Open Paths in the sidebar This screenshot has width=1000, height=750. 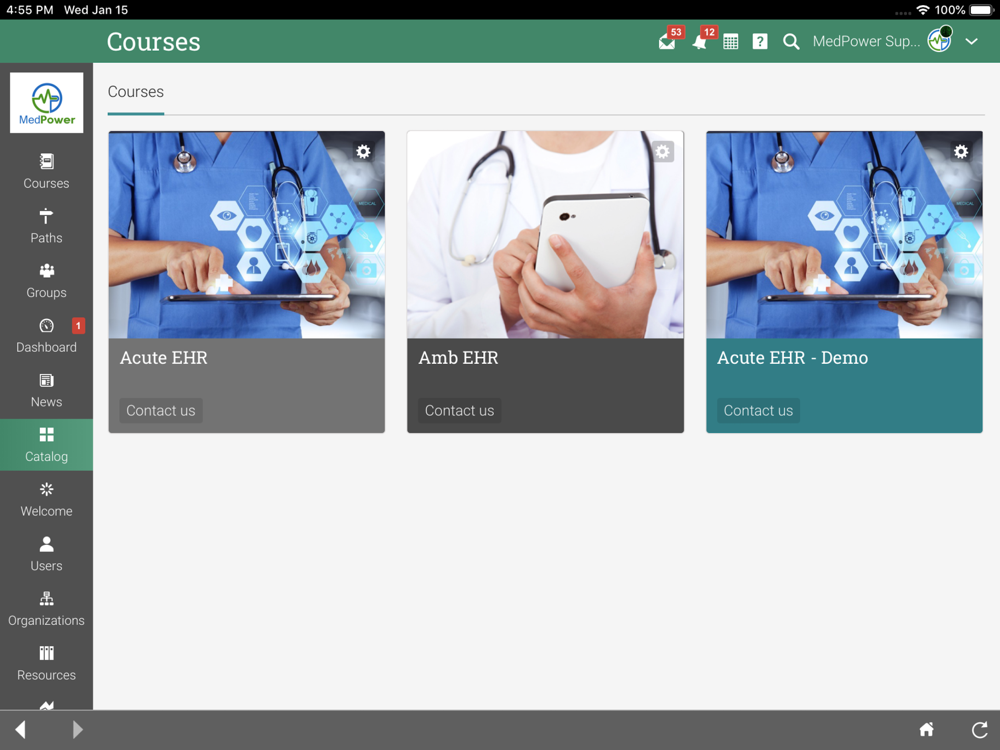(46, 226)
